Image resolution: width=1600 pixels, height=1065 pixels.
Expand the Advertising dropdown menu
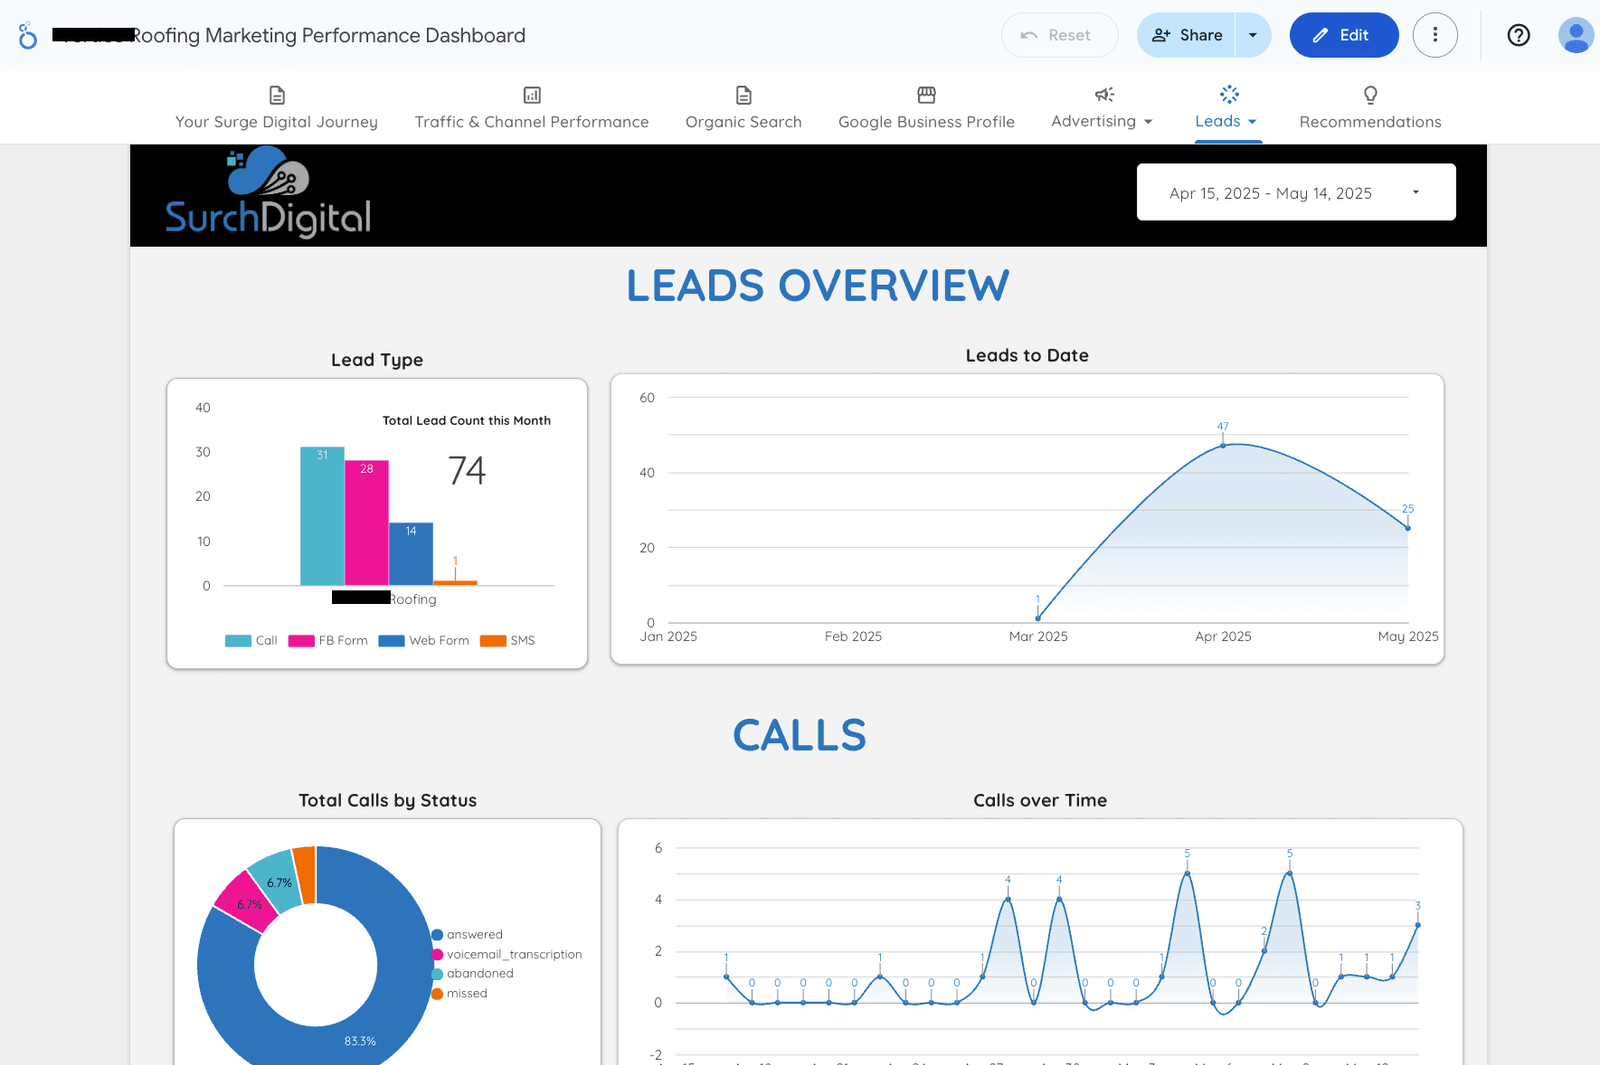(x=1150, y=121)
